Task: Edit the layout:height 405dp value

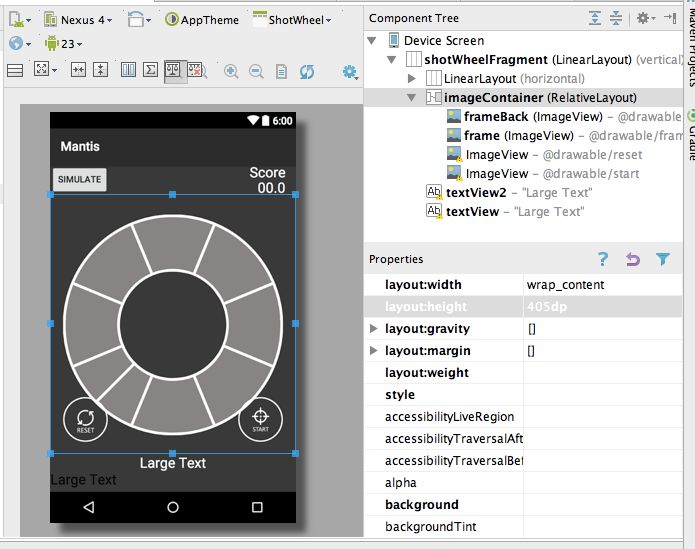Action: click(603, 307)
